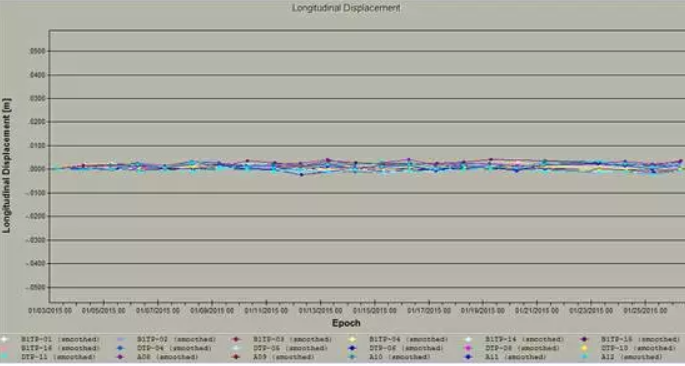
Task: Click the DTP-08 magenta legend marker
Action: coord(468,348)
